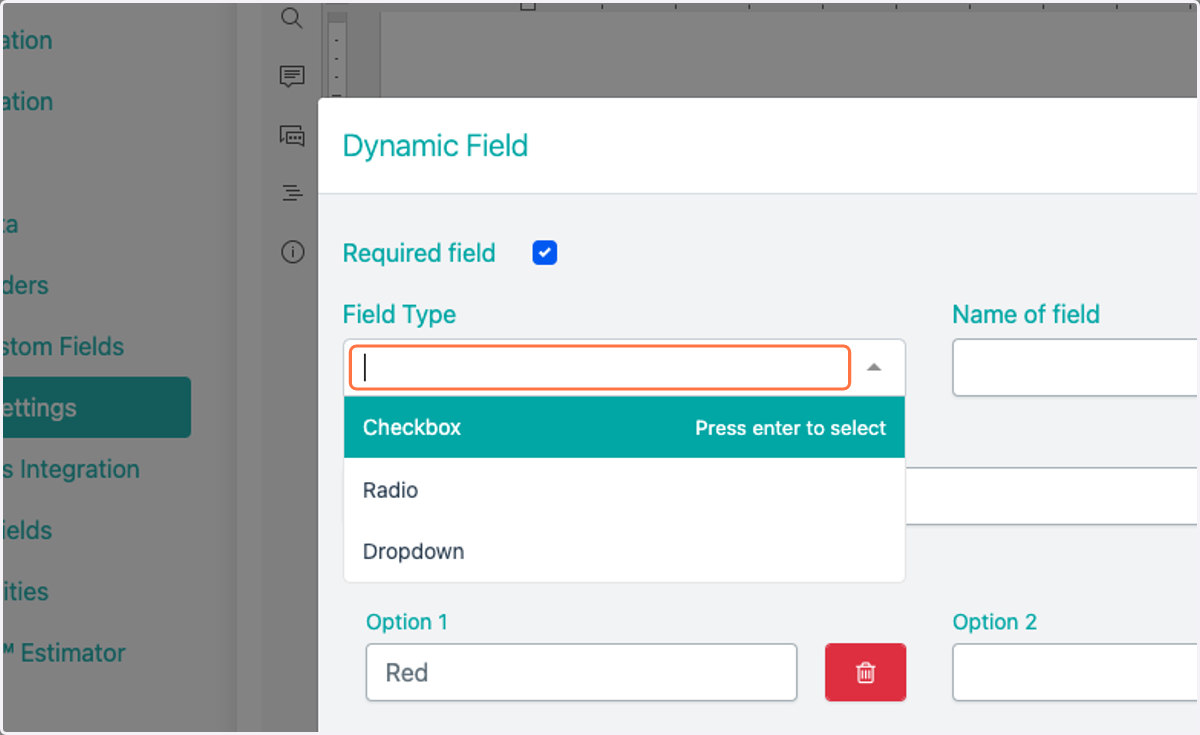The width and height of the screenshot is (1200, 735).
Task: Click the Option 2 input box
Action: 1076,672
